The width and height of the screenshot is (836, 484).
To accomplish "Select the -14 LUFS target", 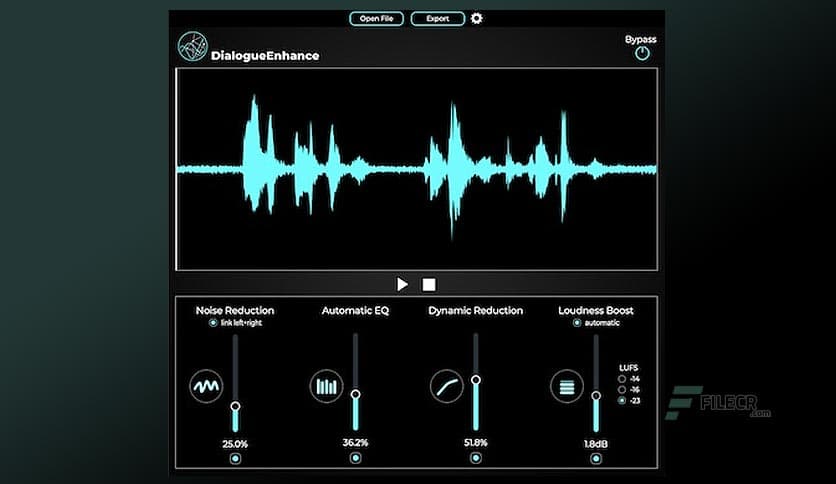I will [x=622, y=379].
